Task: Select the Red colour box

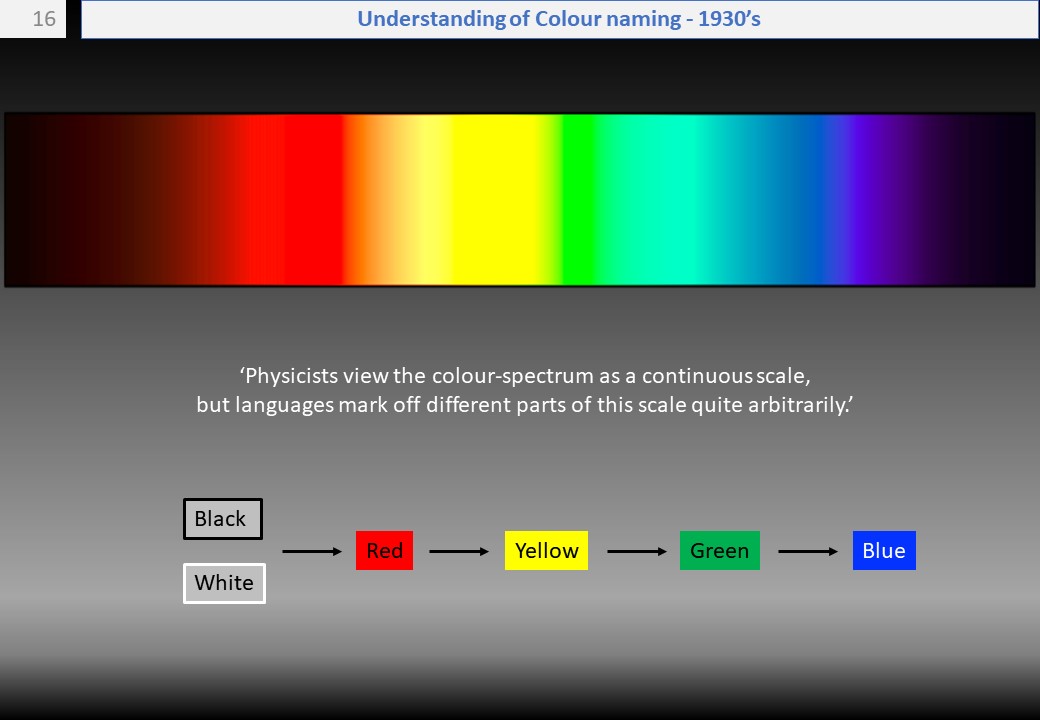Action: pos(384,550)
